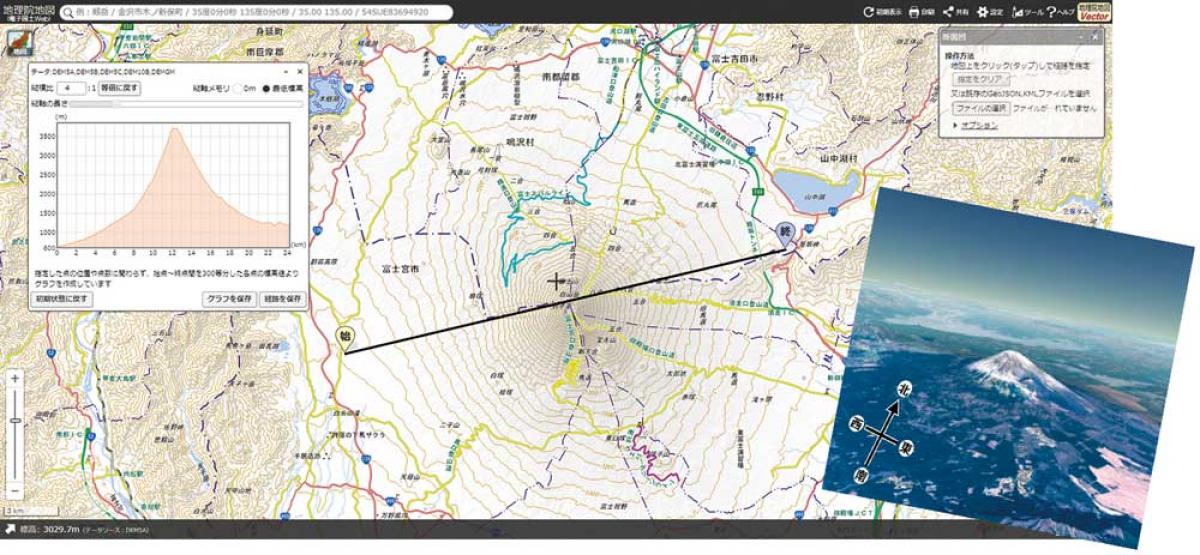Click the データ:DEM5A source text line

click(x=103, y=73)
